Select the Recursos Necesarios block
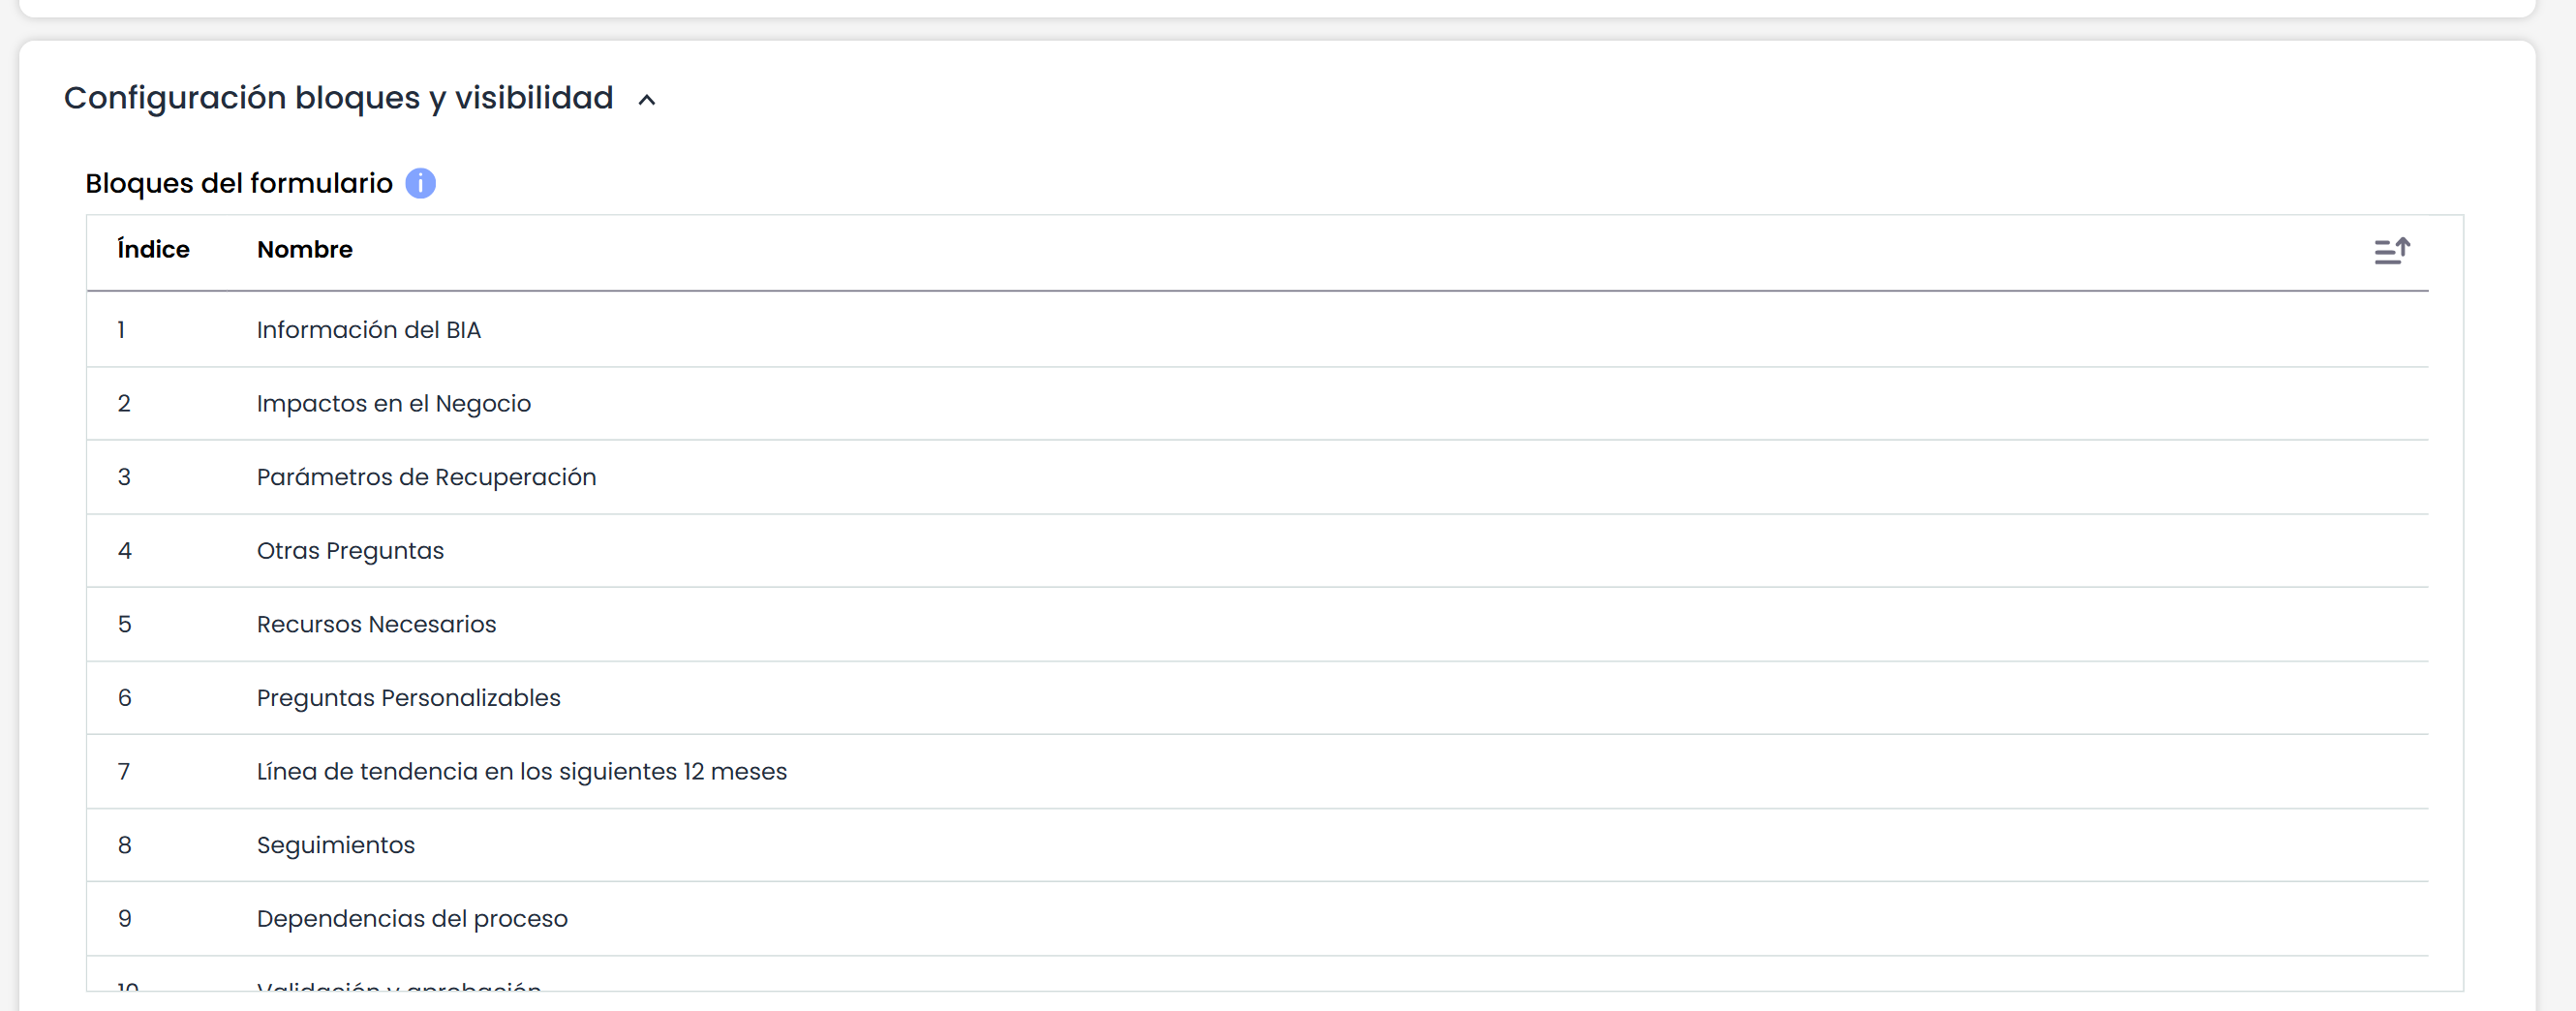Screen dimensions: 2576x1011 coord(1257,624)
